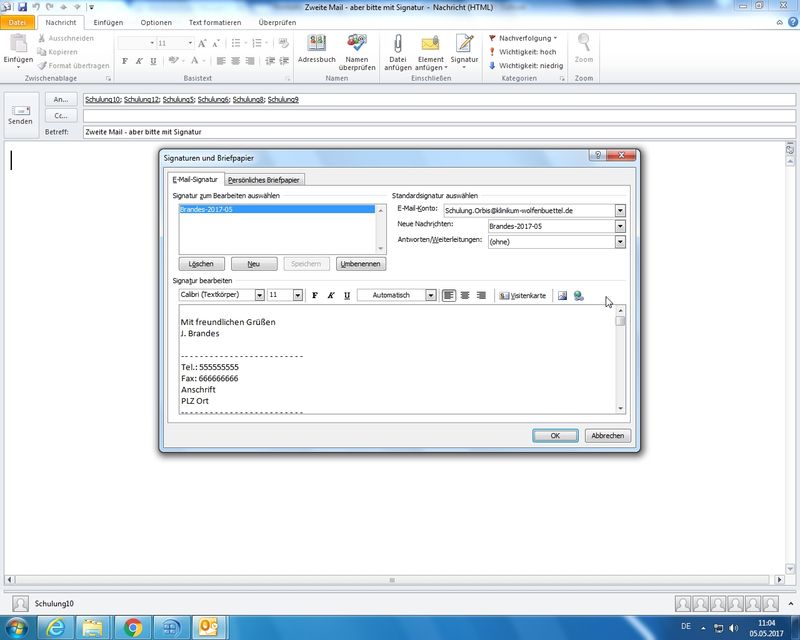This screenshot has width=800, height=640.
Task: Click the undo icon in quick access toolbar
Action: (x=36, y=7)
